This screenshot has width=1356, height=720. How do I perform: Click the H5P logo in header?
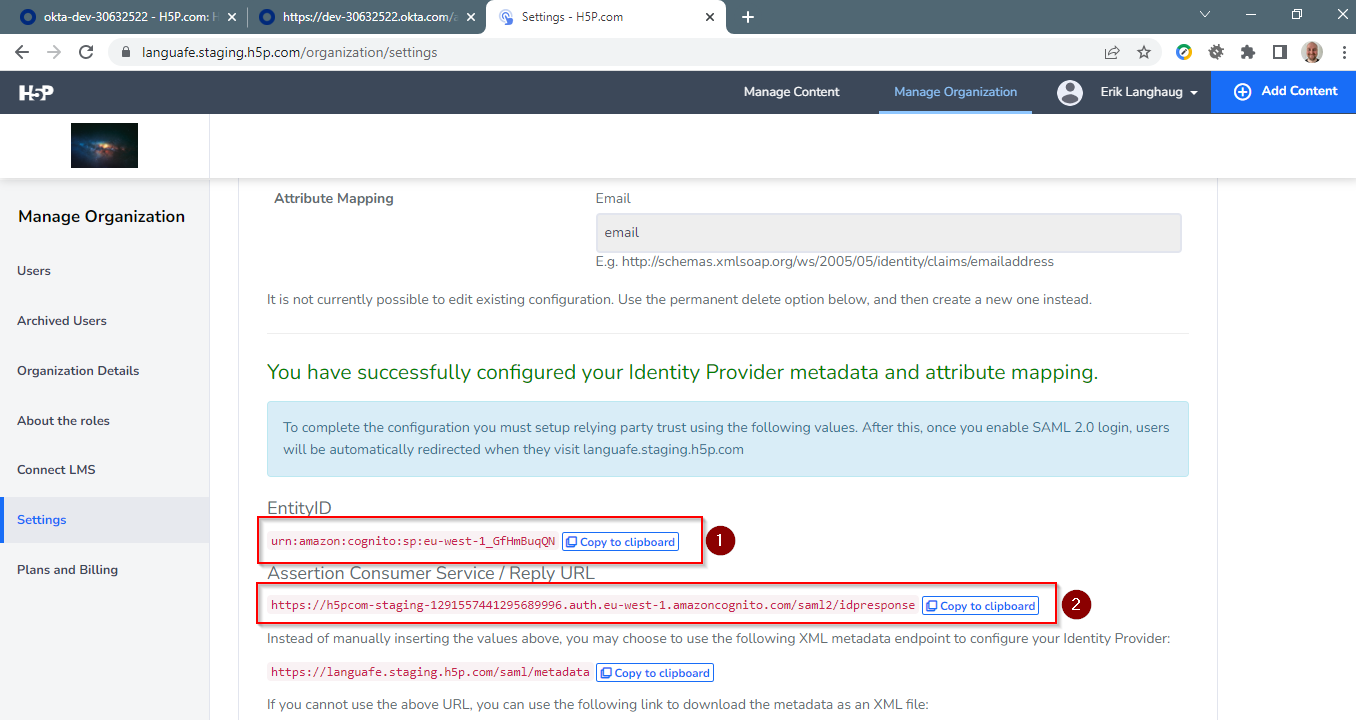pos(36,92)
